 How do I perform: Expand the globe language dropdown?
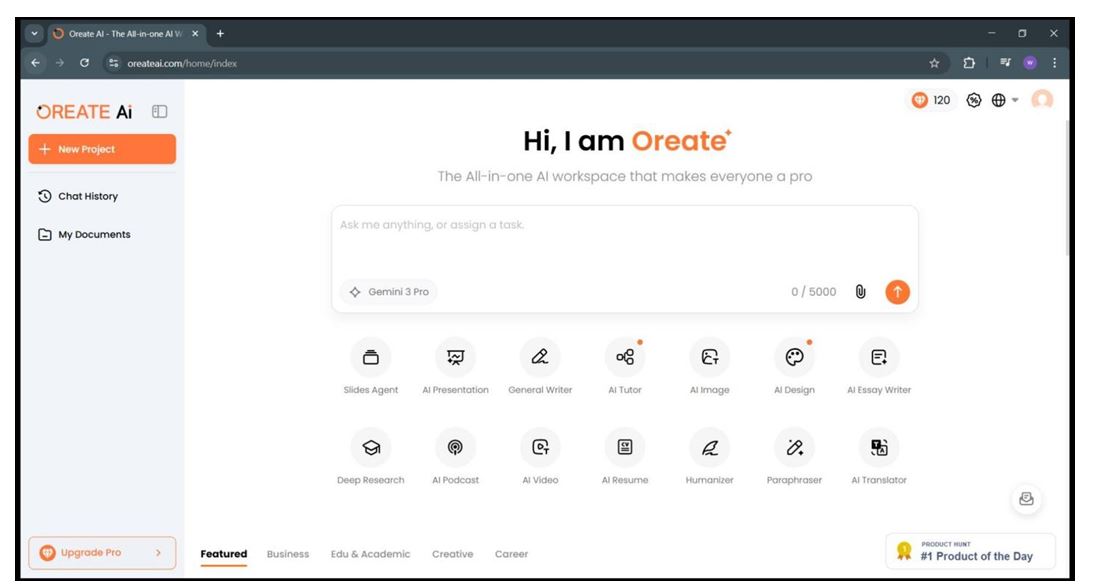(1004, 100)
